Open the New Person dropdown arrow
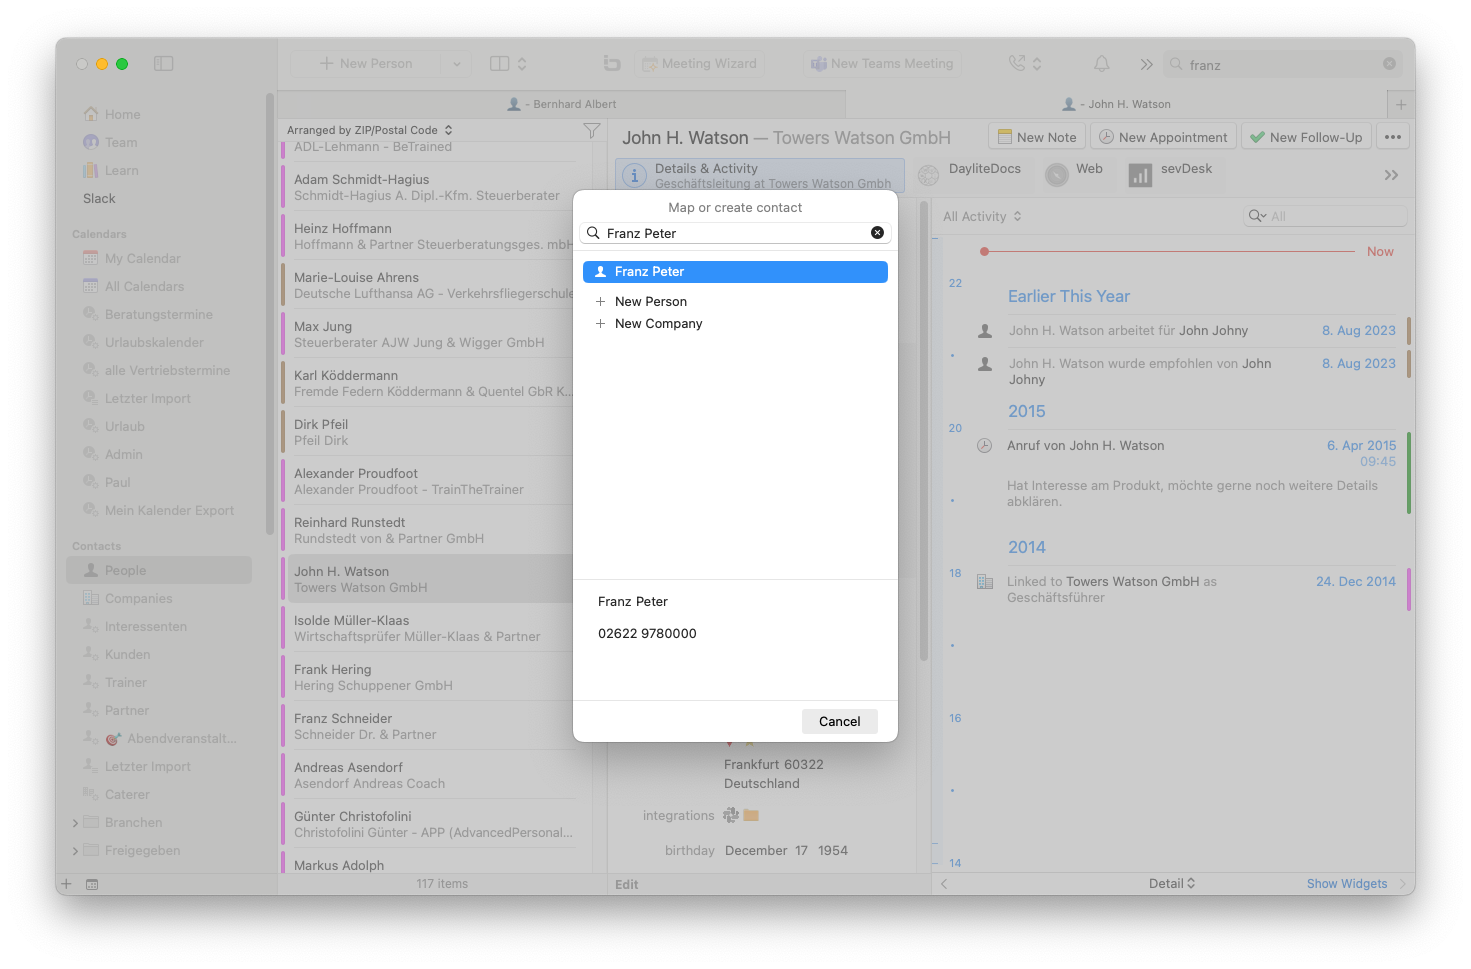The image size is (1471, 969). click(456, 64)
